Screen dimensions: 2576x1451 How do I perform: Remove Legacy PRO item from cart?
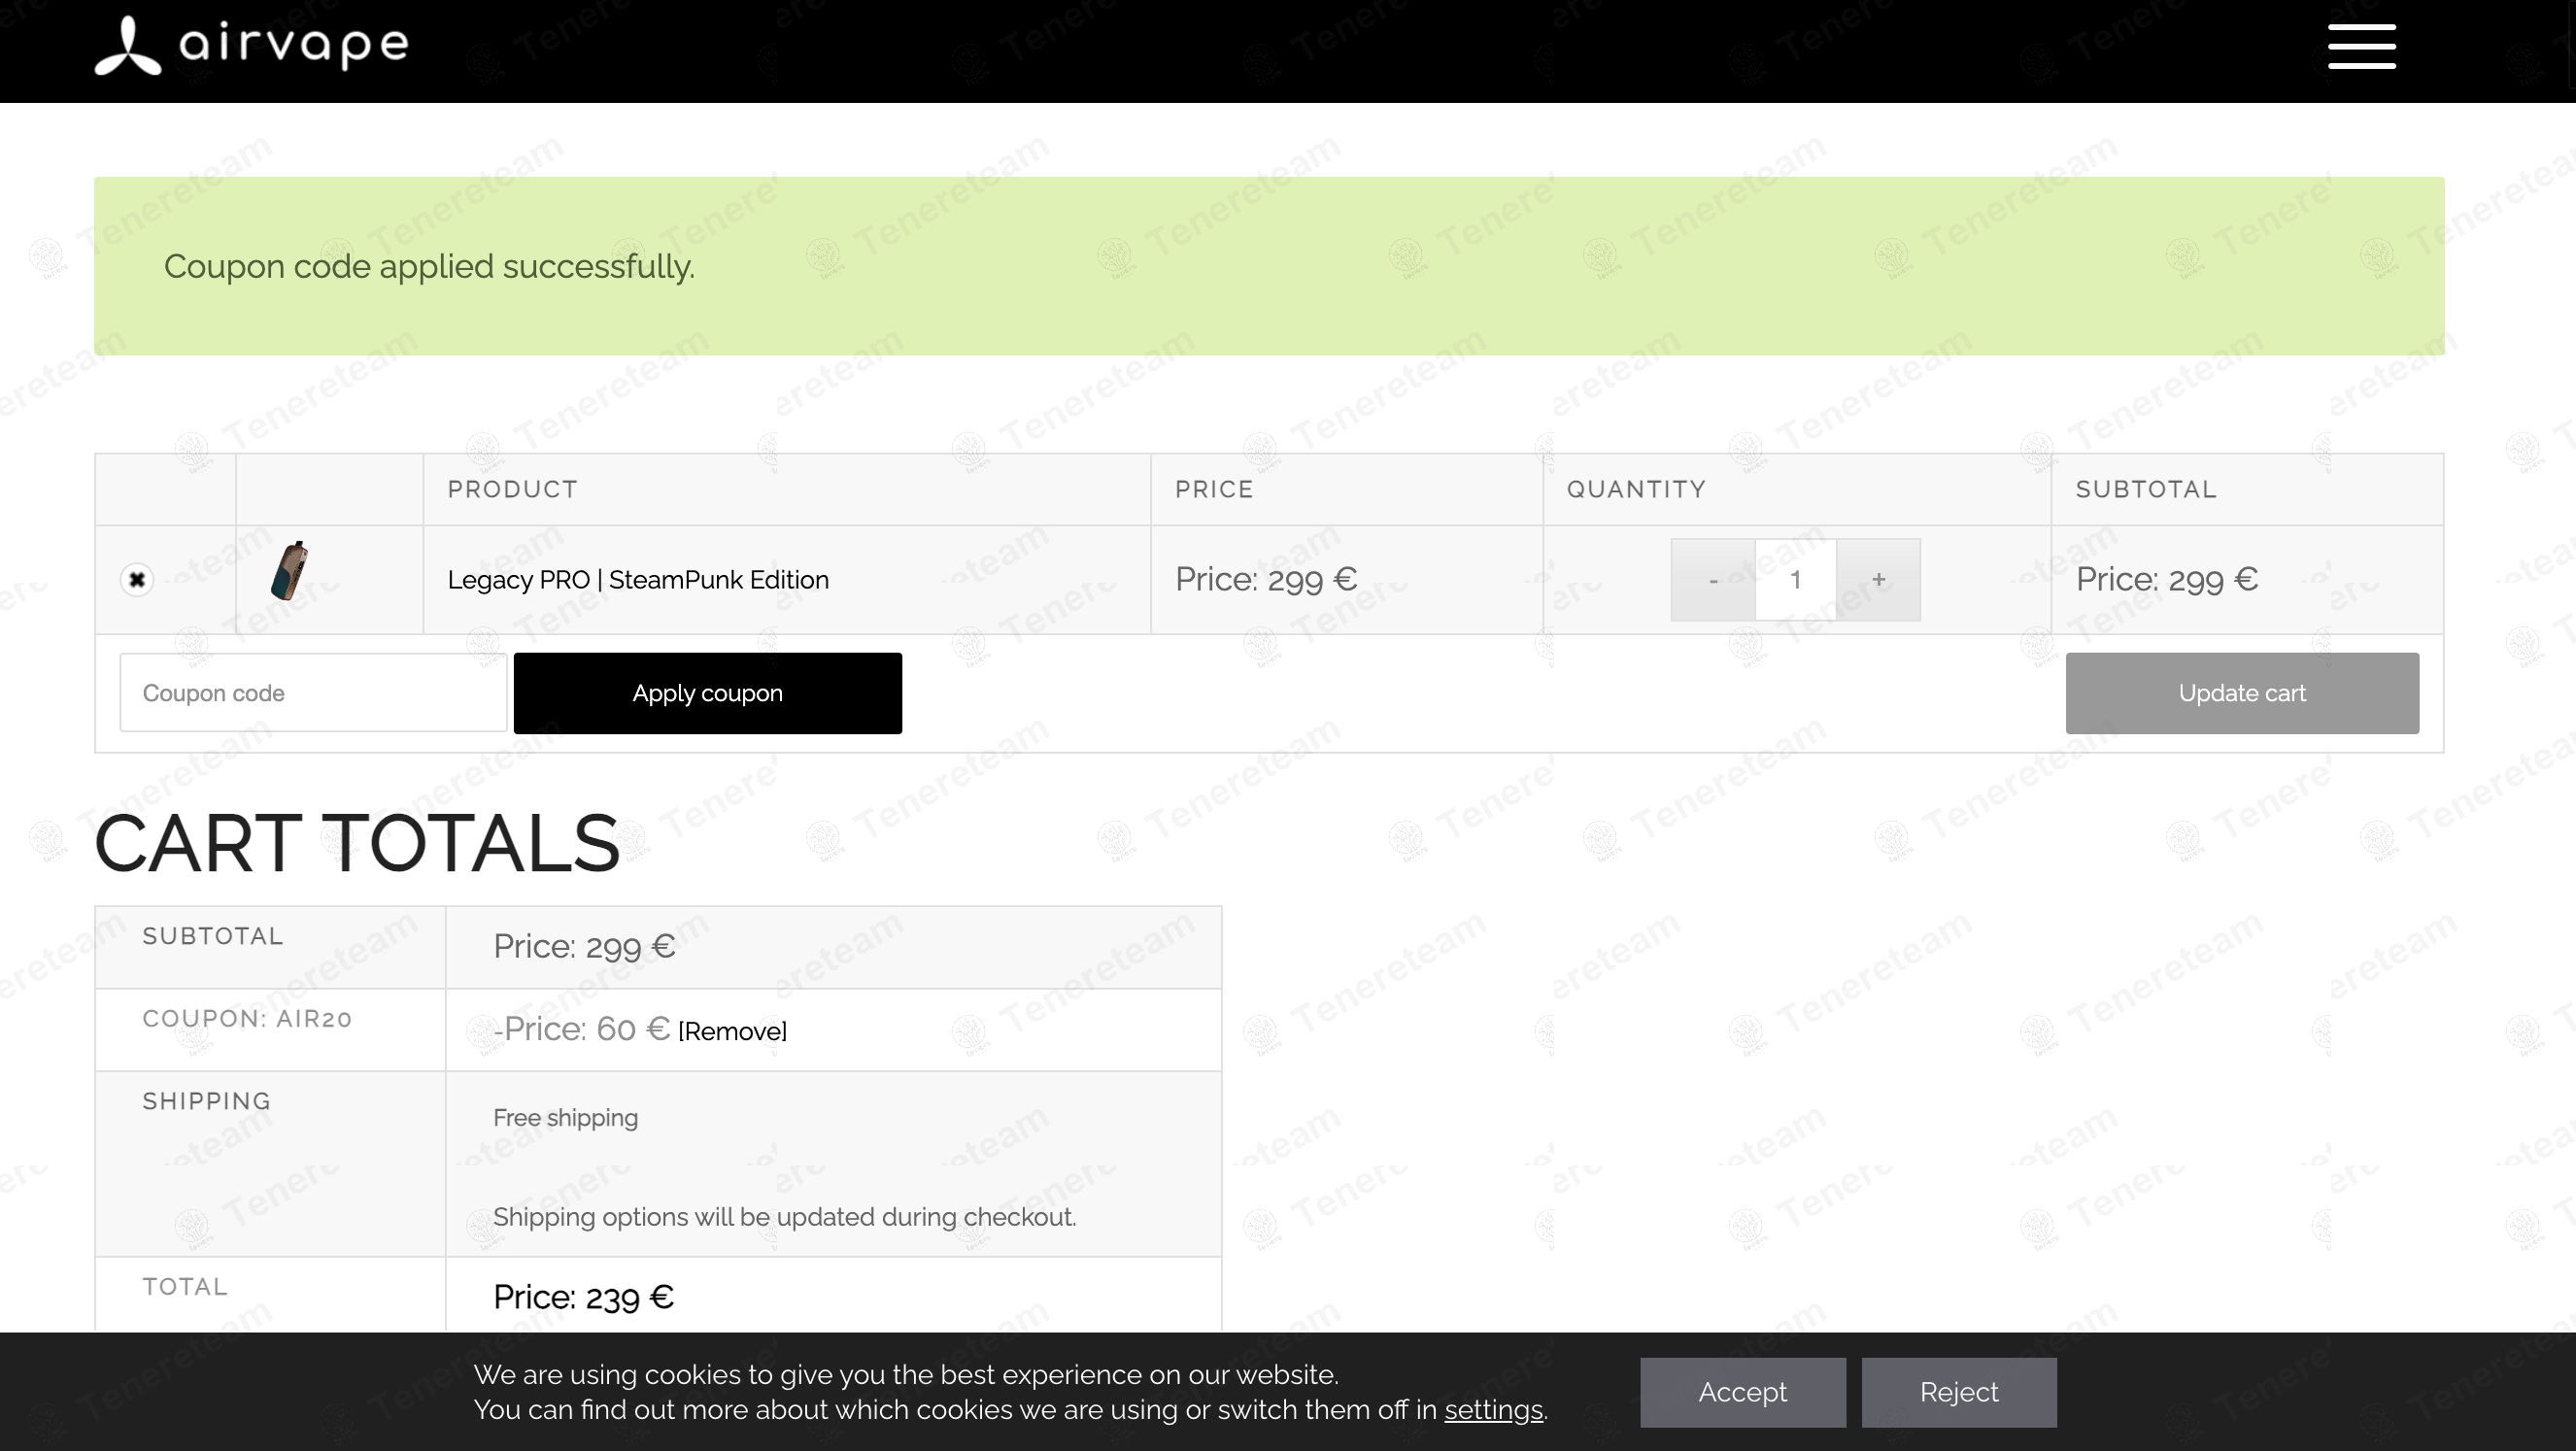[137, 580]
